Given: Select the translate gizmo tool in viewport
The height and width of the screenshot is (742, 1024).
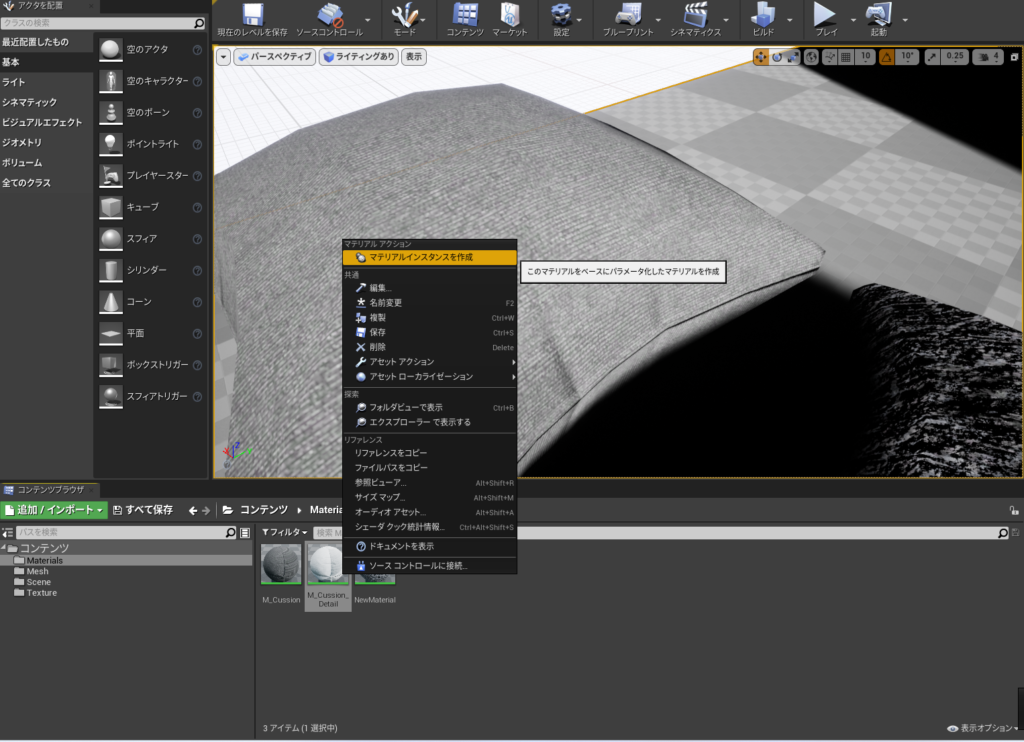Looking at the screenshot, I should pos(761,57).
